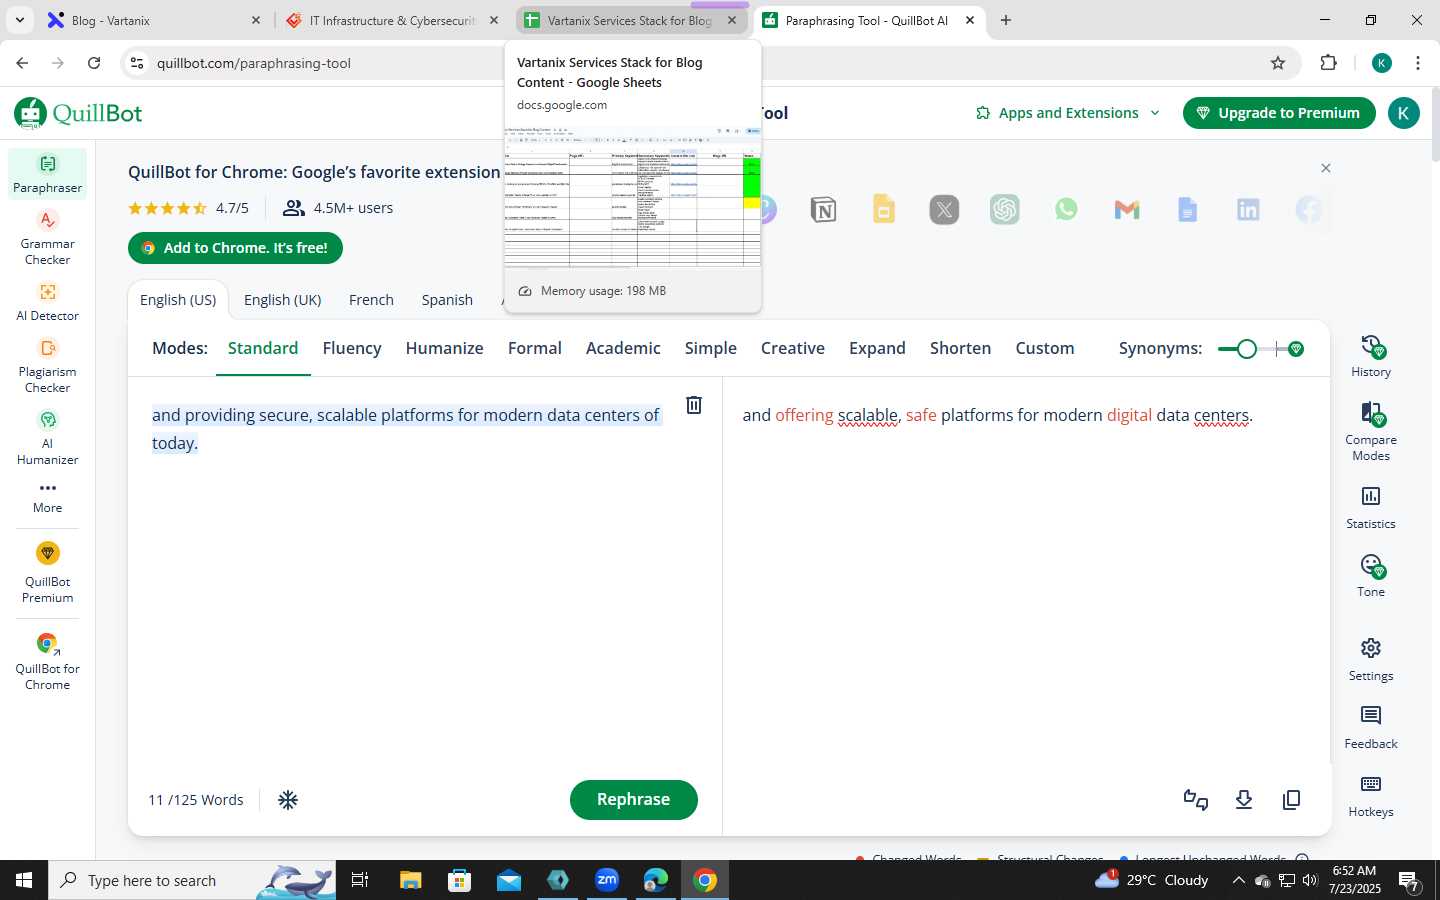Open user account avatar menu

click(x=1403, y=113)
